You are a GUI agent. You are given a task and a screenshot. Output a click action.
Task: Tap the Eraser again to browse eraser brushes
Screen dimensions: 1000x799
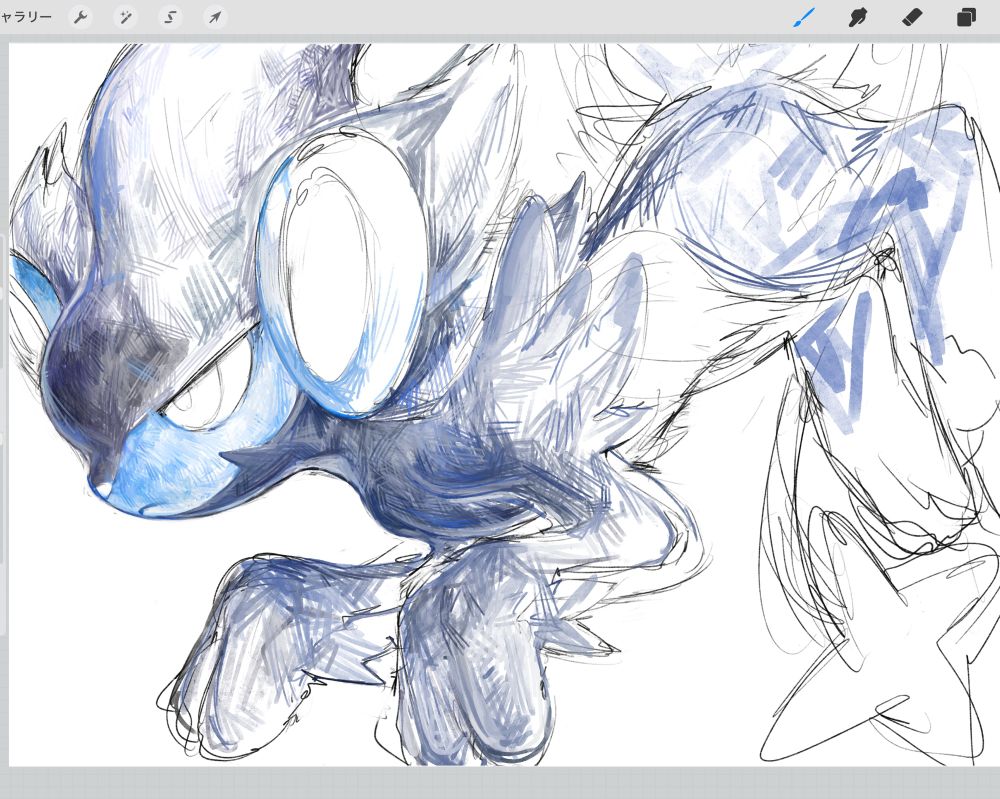(x=910, y=16)
